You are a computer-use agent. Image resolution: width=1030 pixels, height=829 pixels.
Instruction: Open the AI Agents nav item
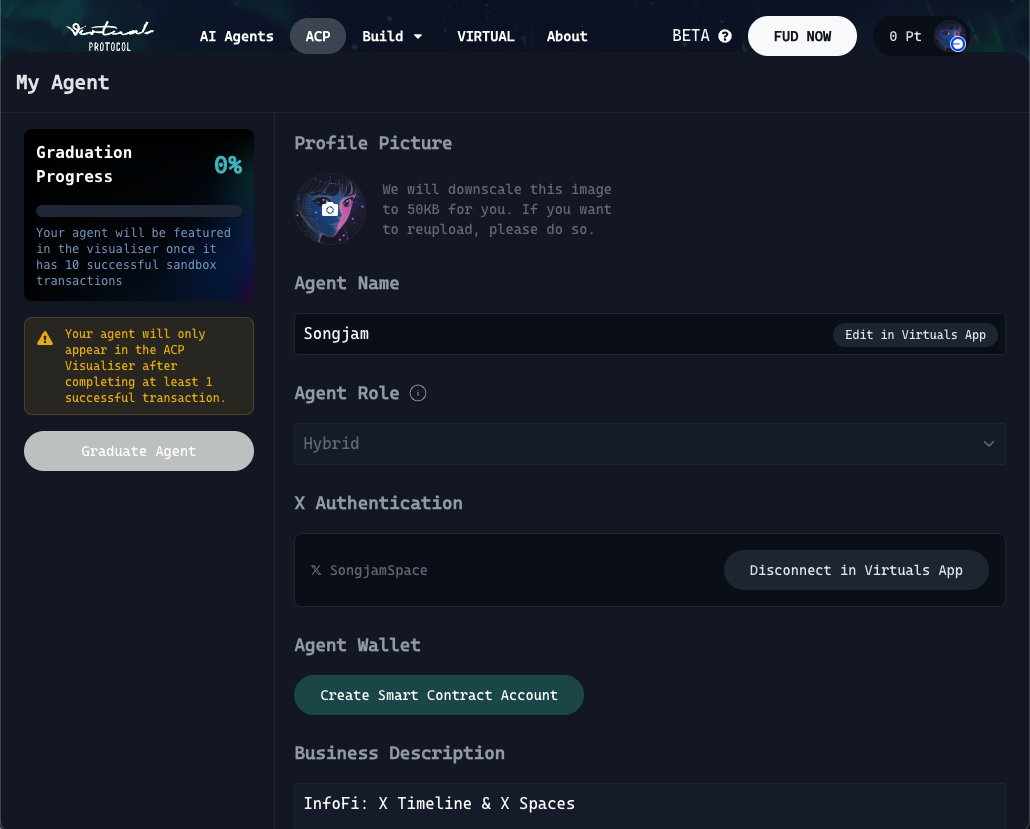point(236,36)
